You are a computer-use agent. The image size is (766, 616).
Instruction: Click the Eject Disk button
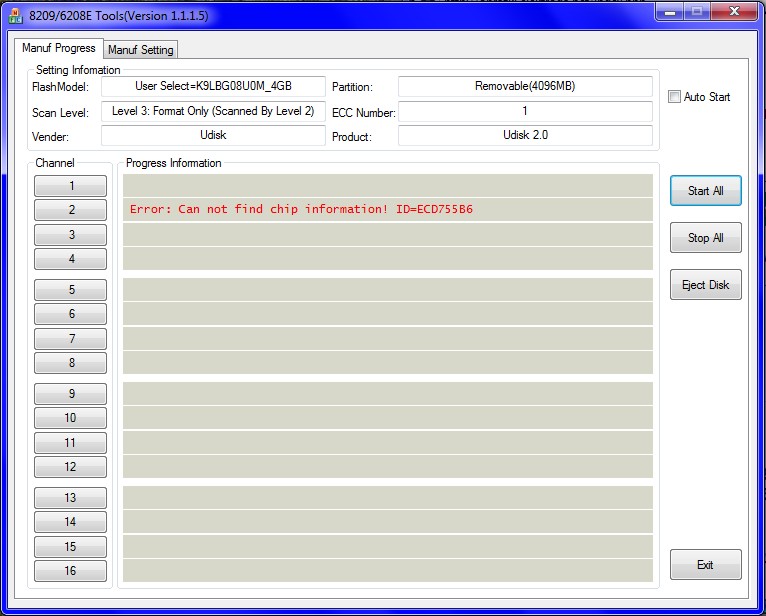click(x=705, y=284)
